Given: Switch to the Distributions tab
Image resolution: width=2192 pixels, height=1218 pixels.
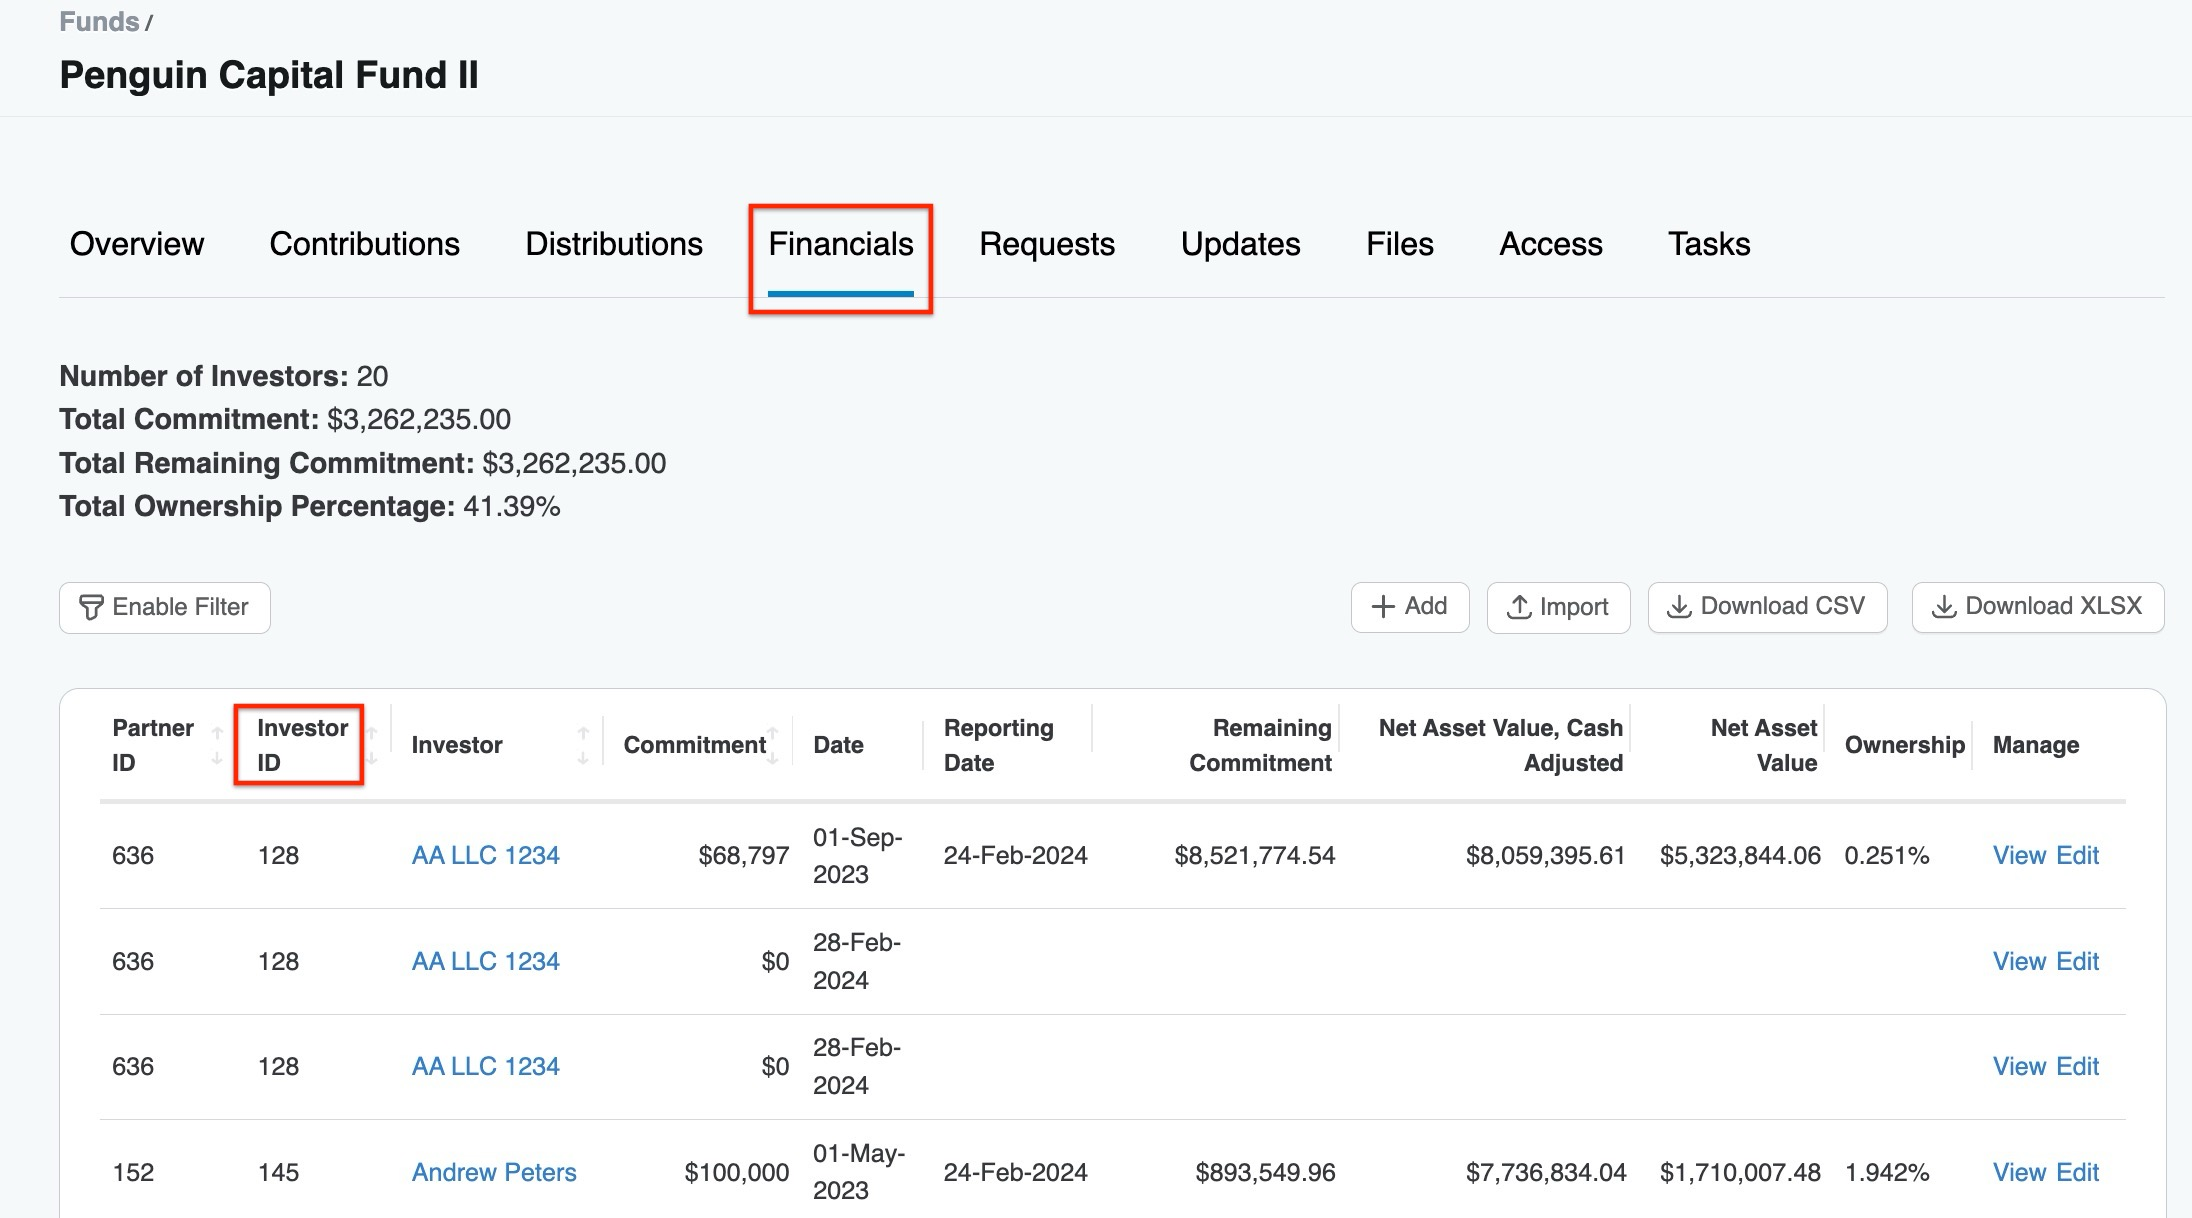Looking at the screenshot, I should (613, 244).
